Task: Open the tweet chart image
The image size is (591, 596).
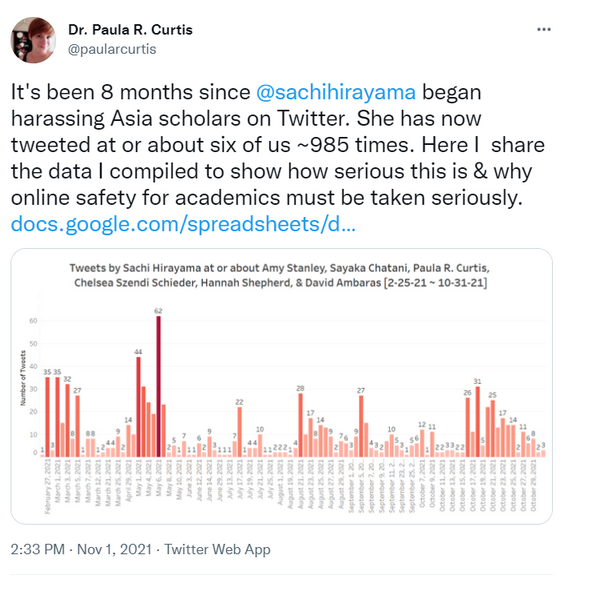Action: pyautogui.click(x=282, y=386)
